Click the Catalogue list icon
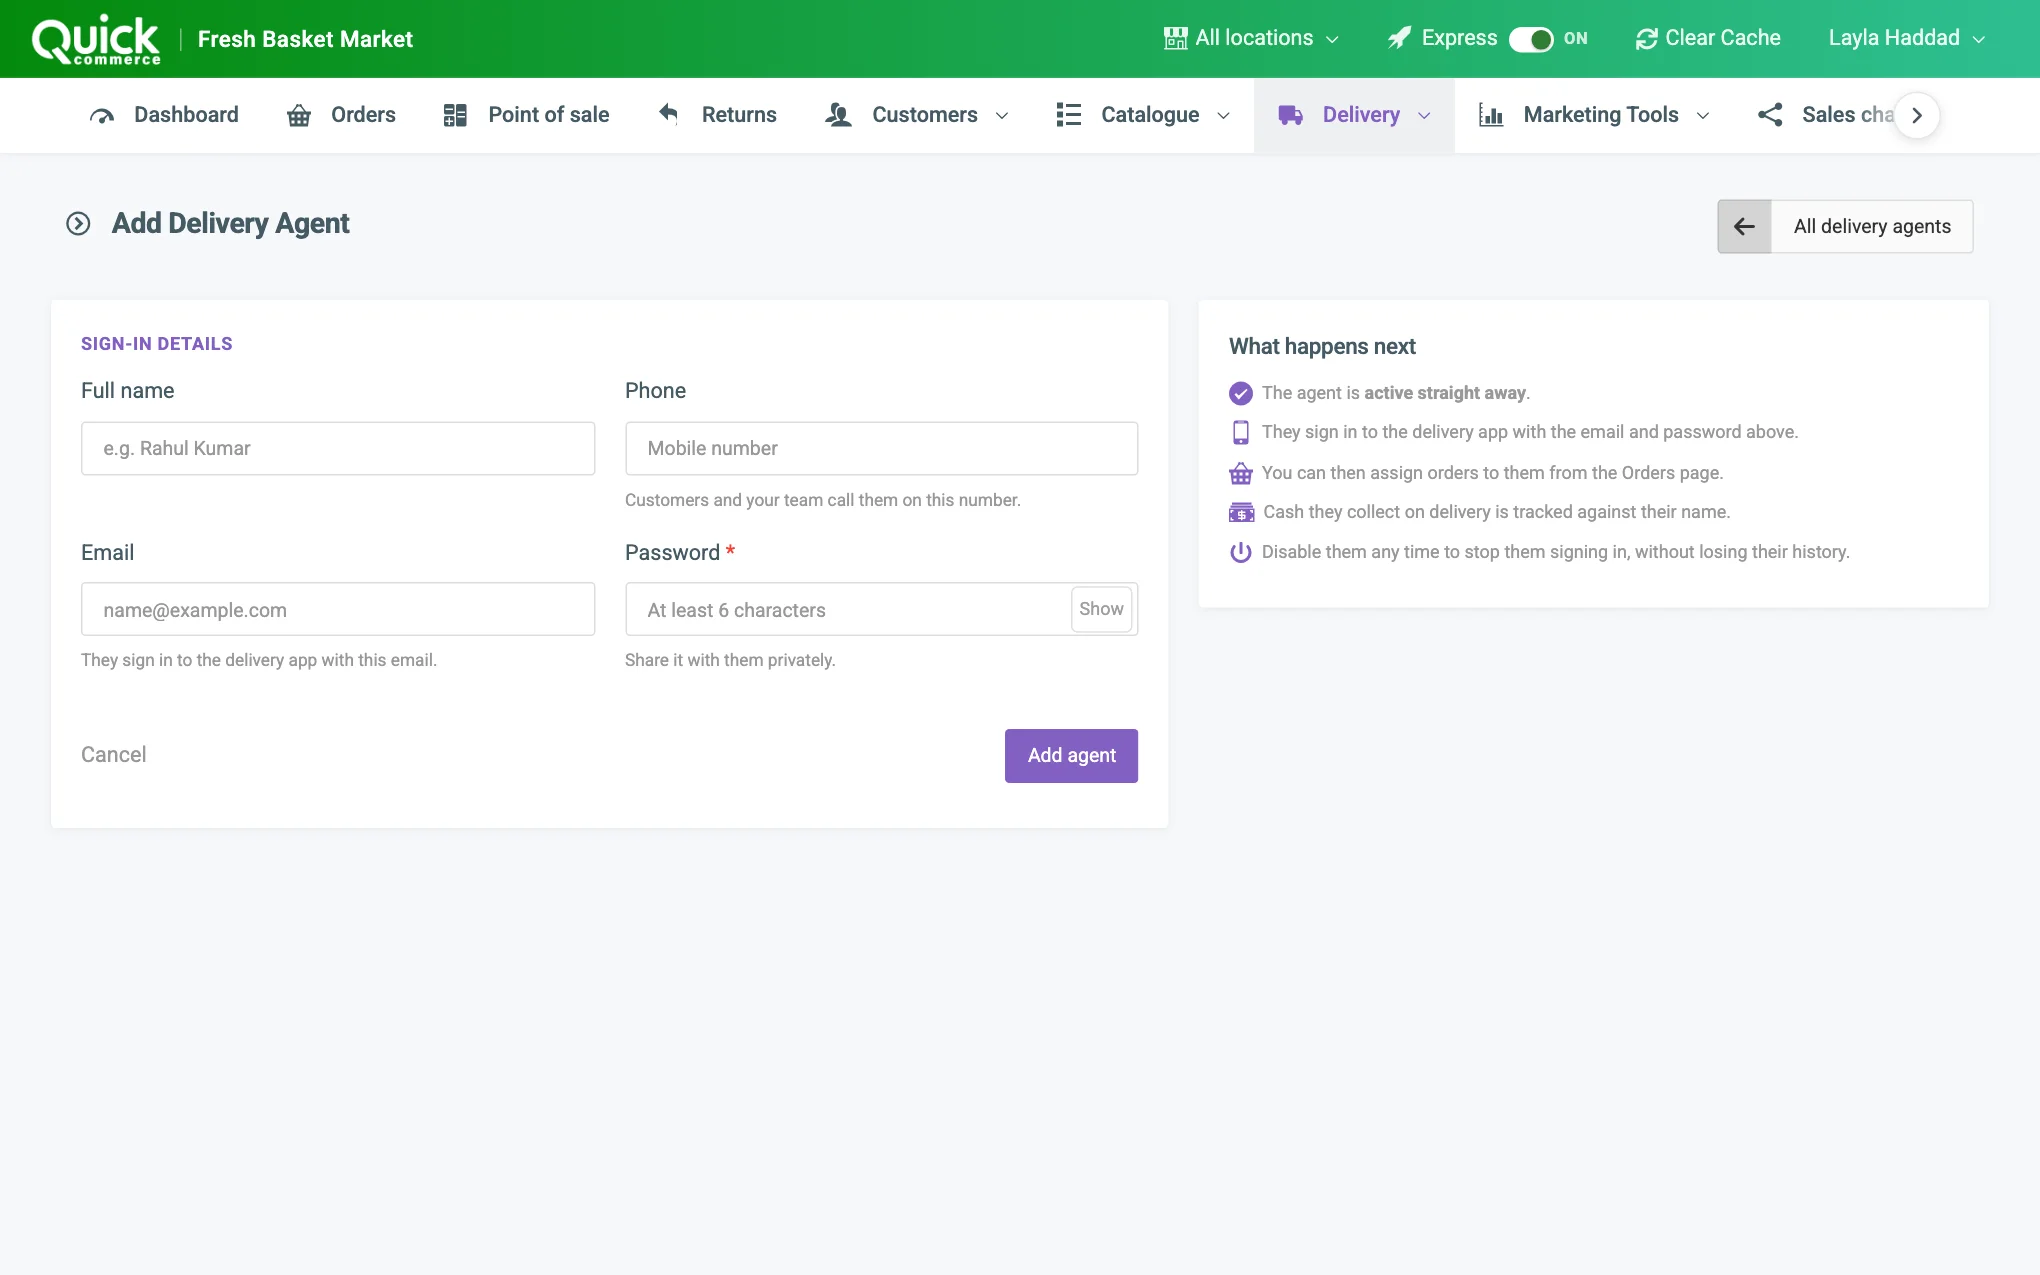2040x1275 pixels. [1069, 115]
